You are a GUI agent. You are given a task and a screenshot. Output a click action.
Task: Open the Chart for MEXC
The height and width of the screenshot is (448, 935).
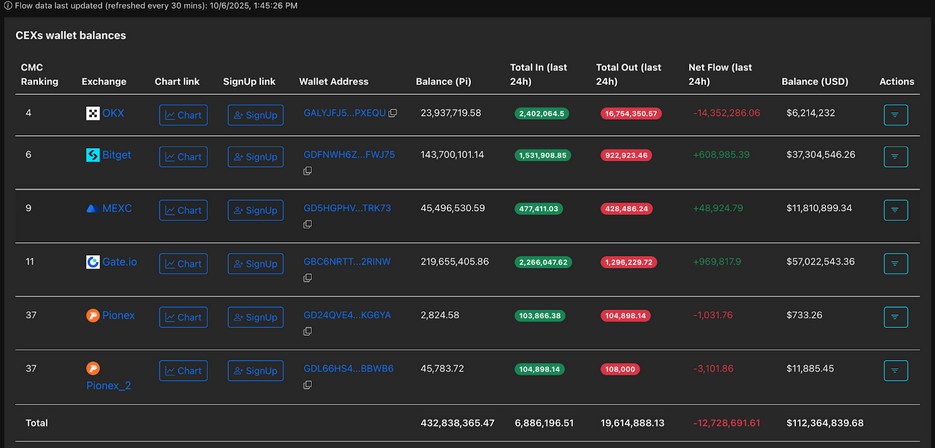[x=183, y=210]
